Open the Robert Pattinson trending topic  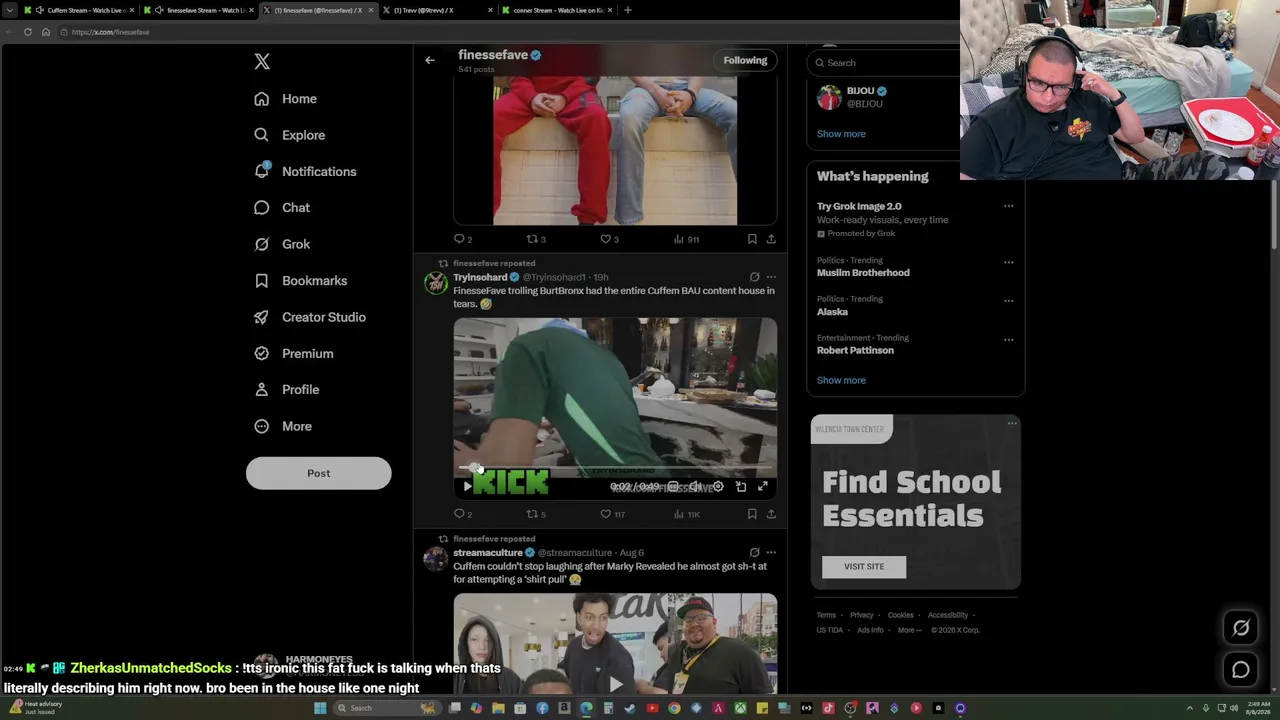click(x=855, y=350)
